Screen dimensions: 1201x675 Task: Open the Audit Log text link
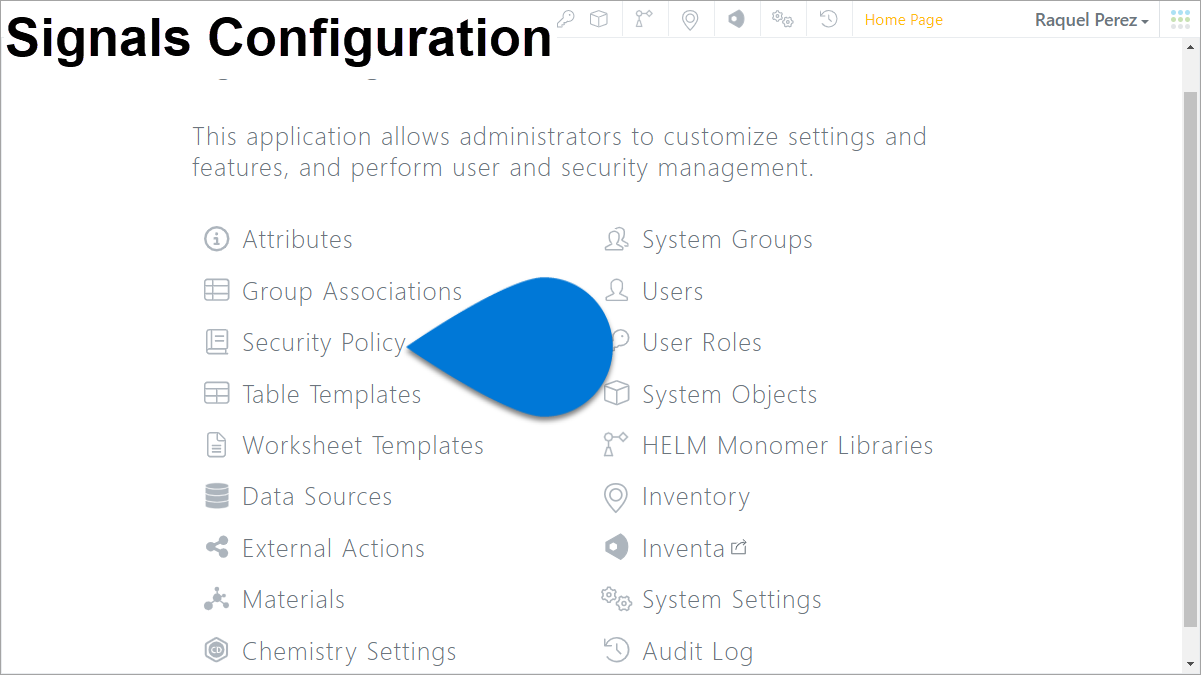[697, 652]
